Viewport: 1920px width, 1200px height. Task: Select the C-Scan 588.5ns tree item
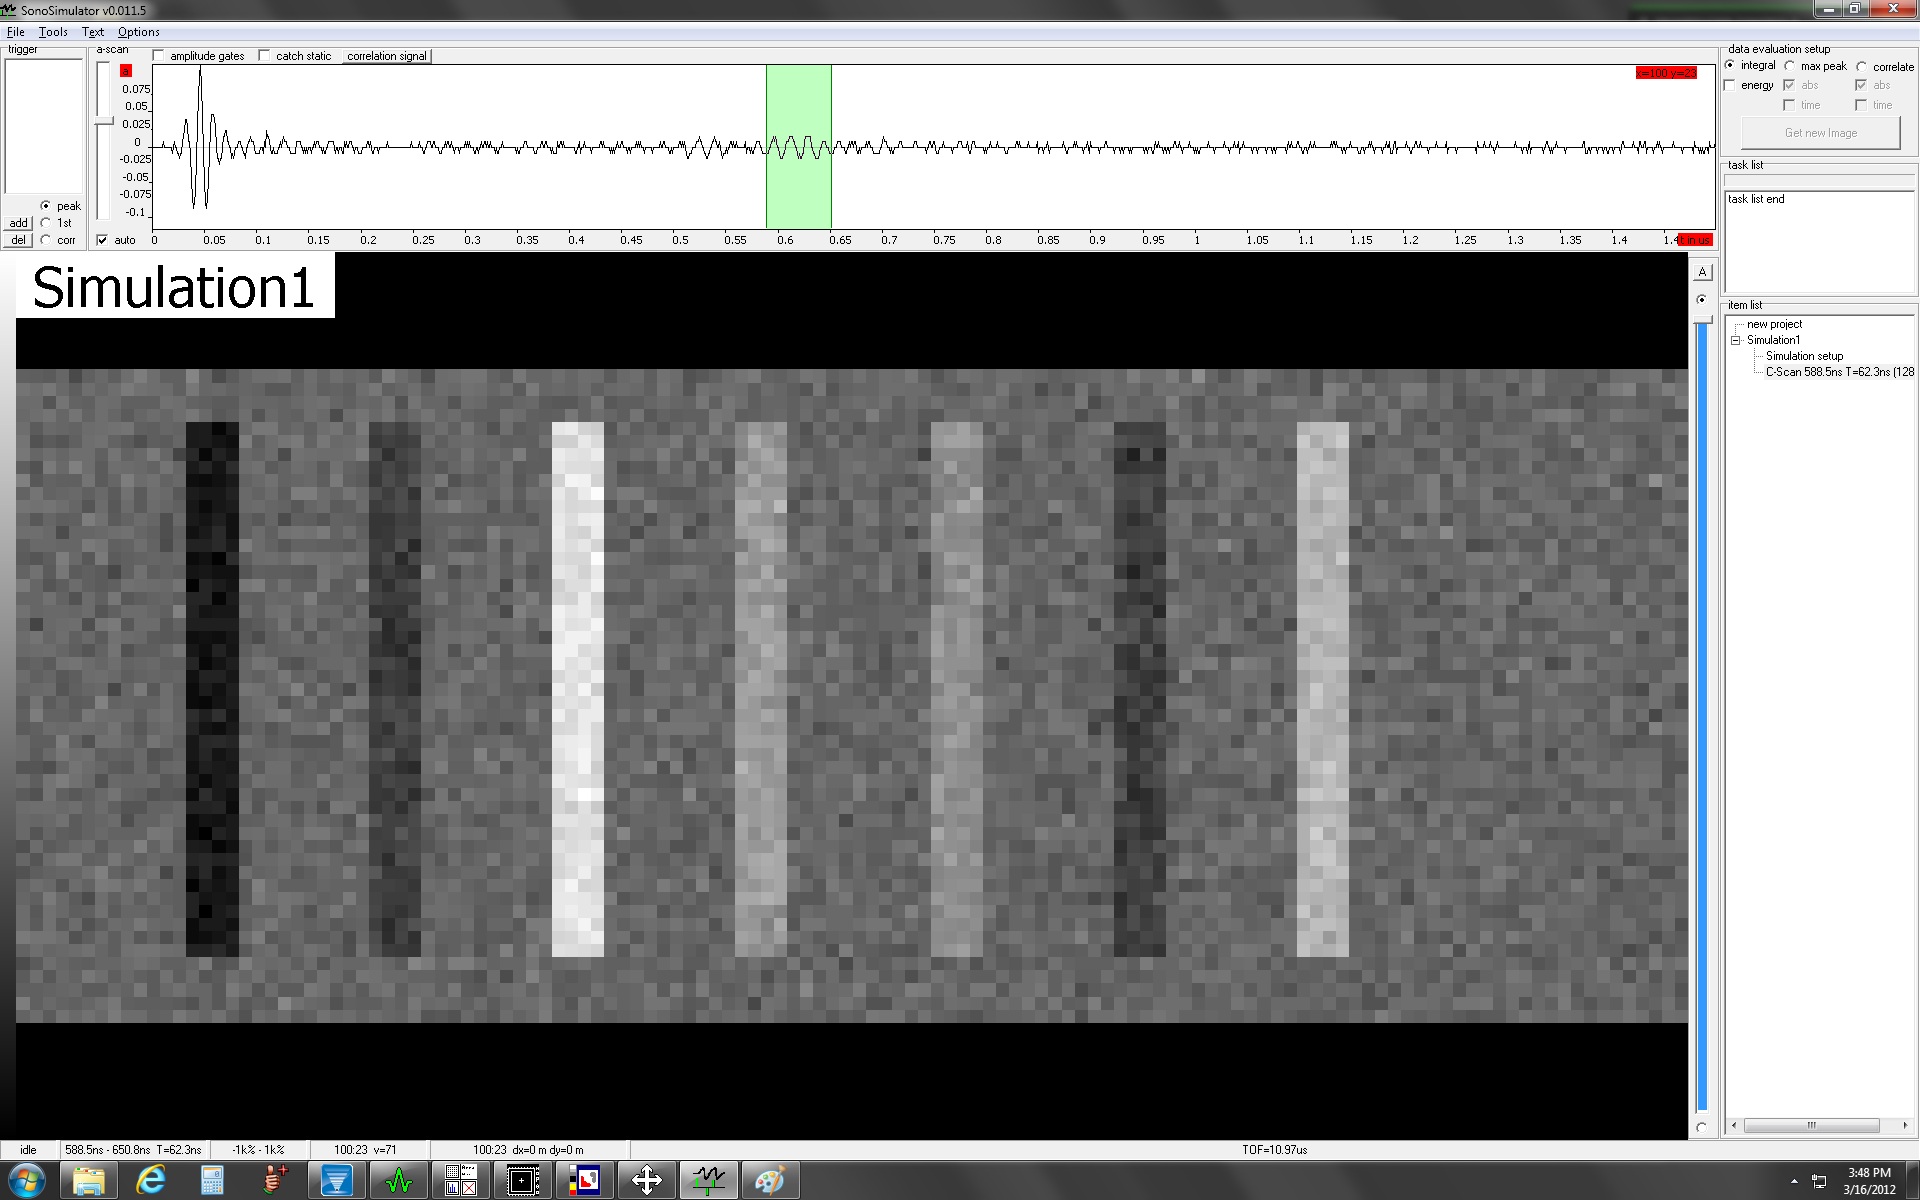tap(1838, 372)
